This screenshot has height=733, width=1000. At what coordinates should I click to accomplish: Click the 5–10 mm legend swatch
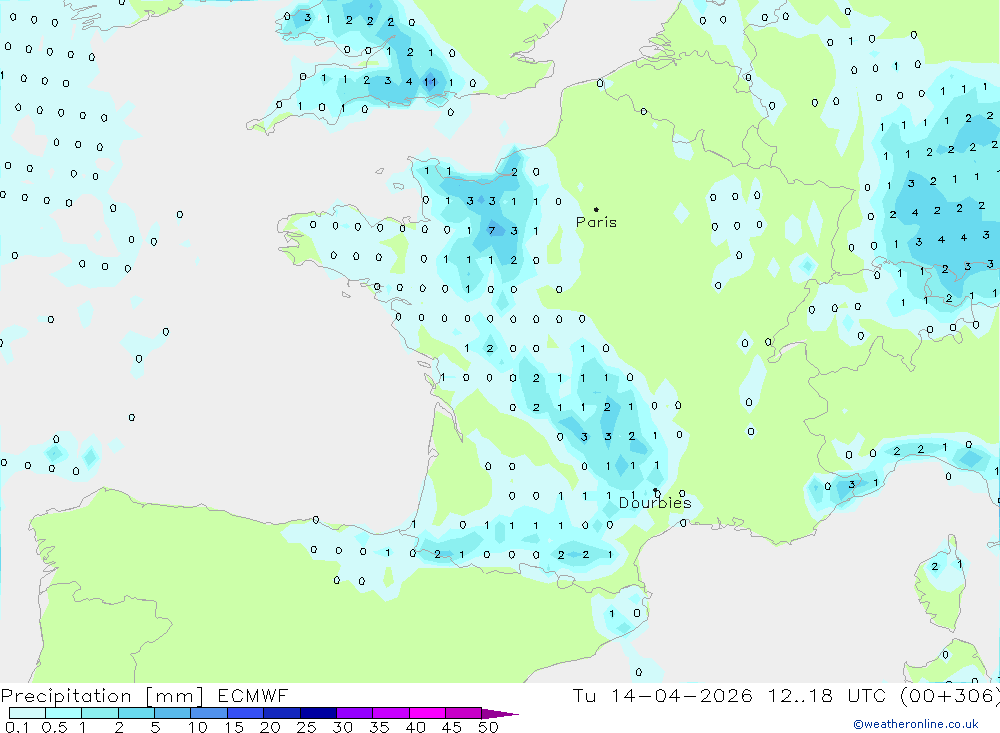point(173,713)
